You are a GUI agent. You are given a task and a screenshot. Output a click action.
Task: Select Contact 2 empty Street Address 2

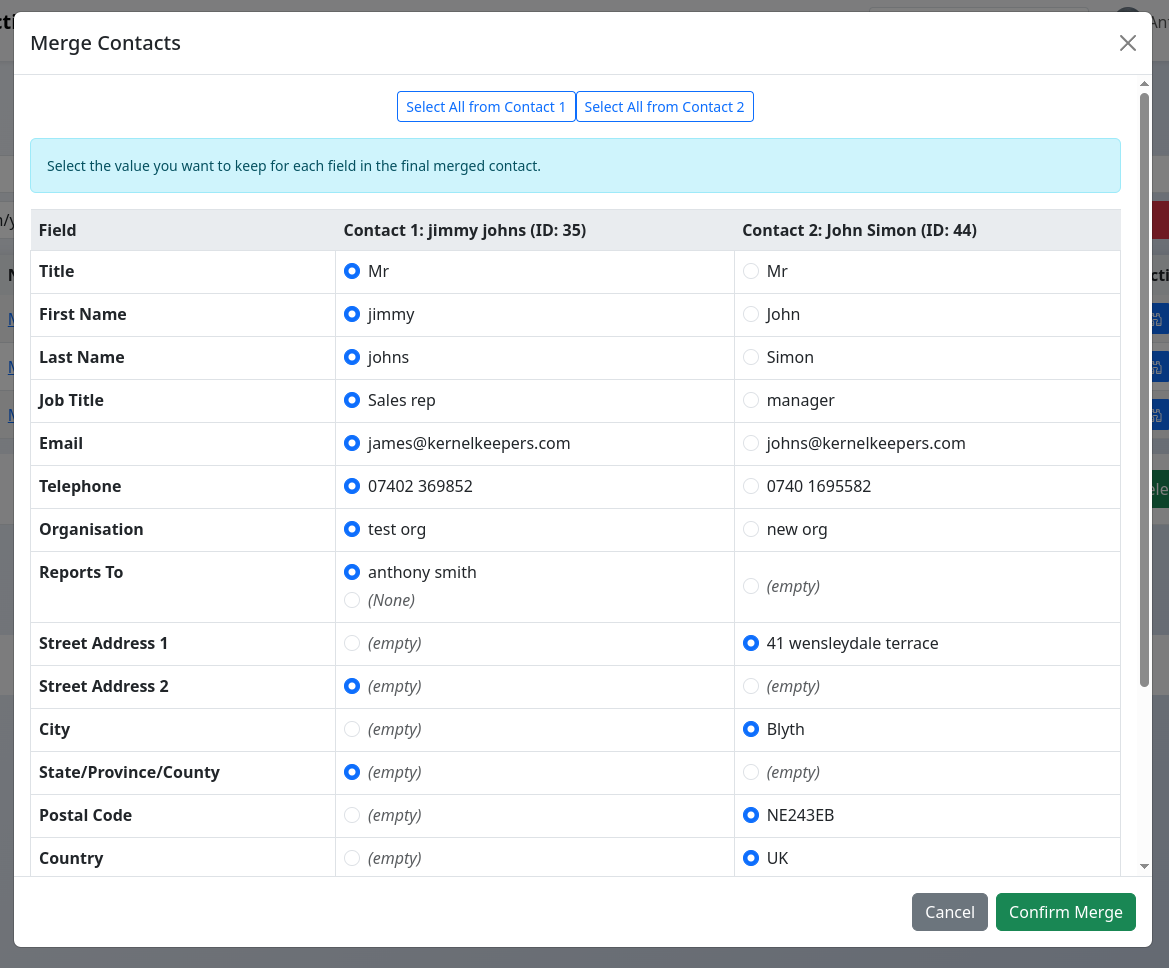(x=751, y=686)
